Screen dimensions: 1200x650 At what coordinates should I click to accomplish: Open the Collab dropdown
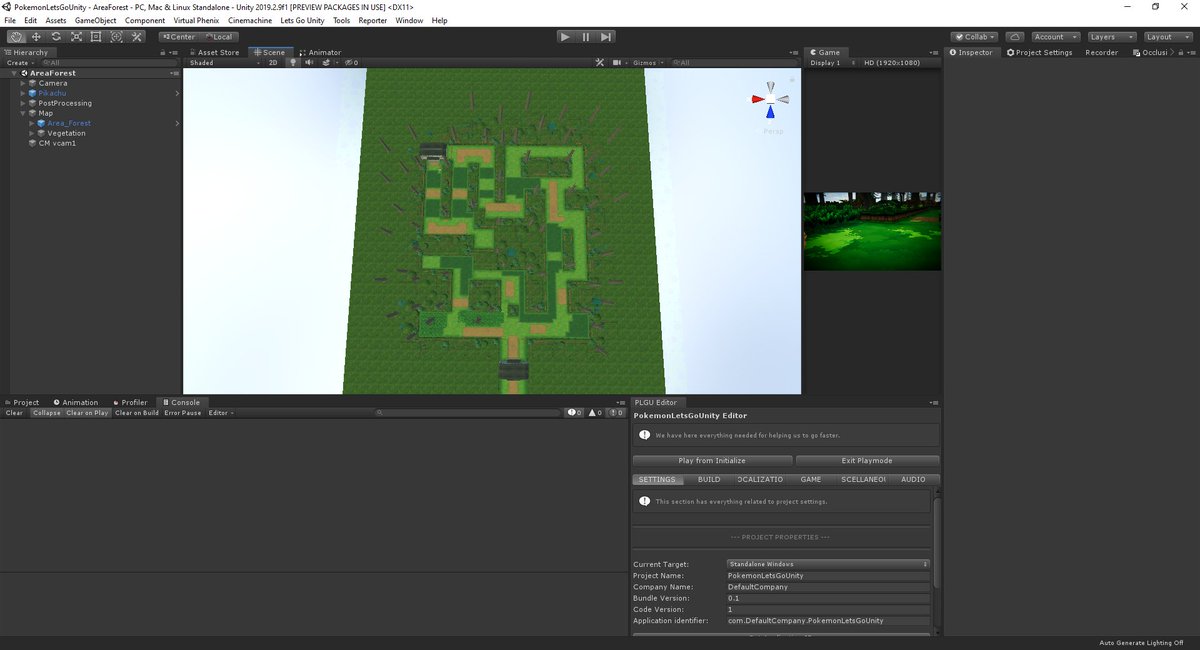point(974,37)
